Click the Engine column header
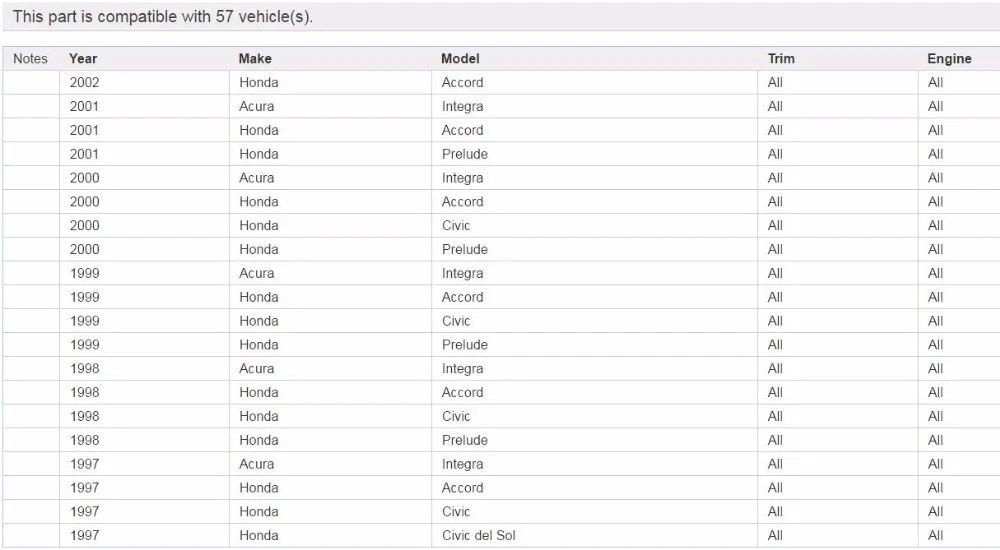The image size is (1000, 550). [x=949, y=59]
